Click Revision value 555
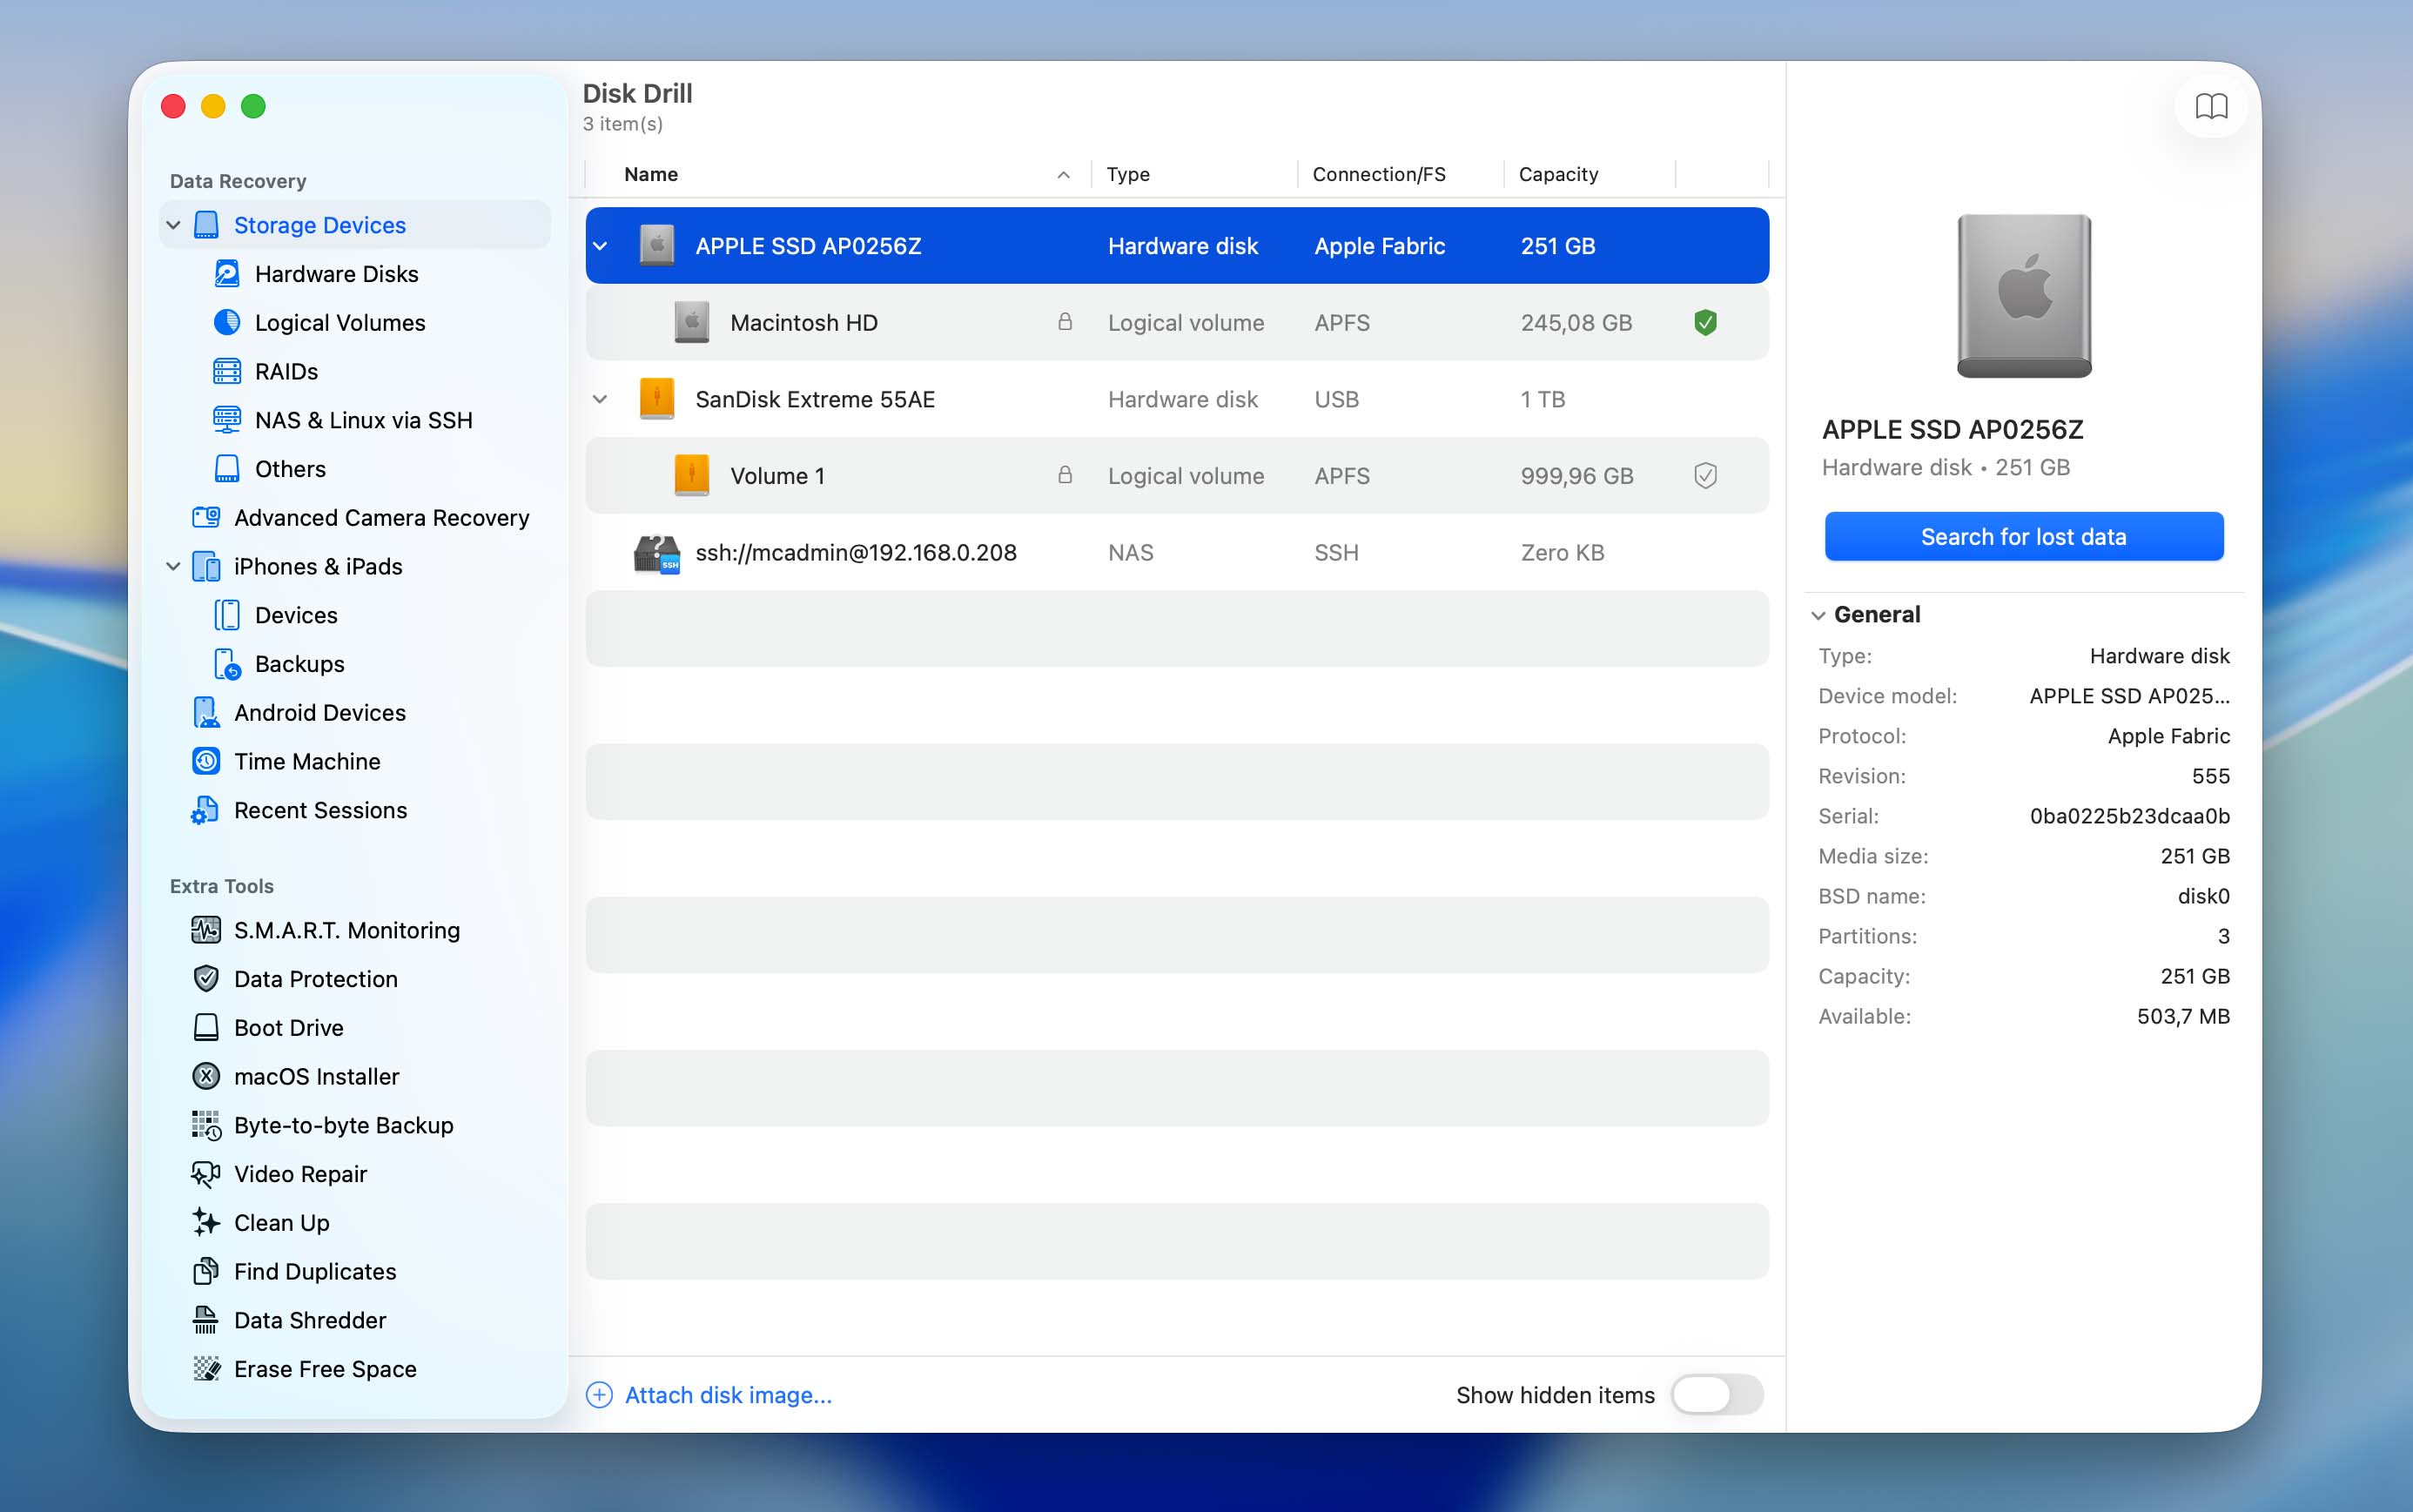 [2210, 776]
